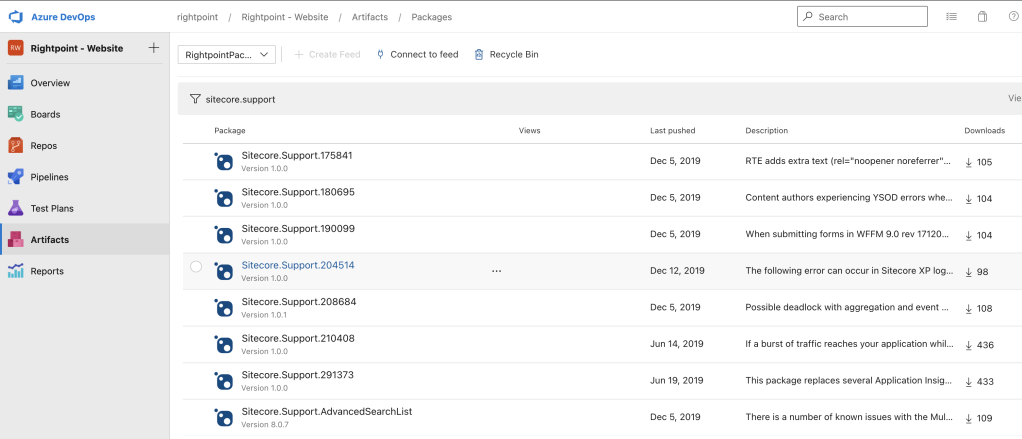
Task: Open package Sitecore.Support.180695
Action: [298, 192]
